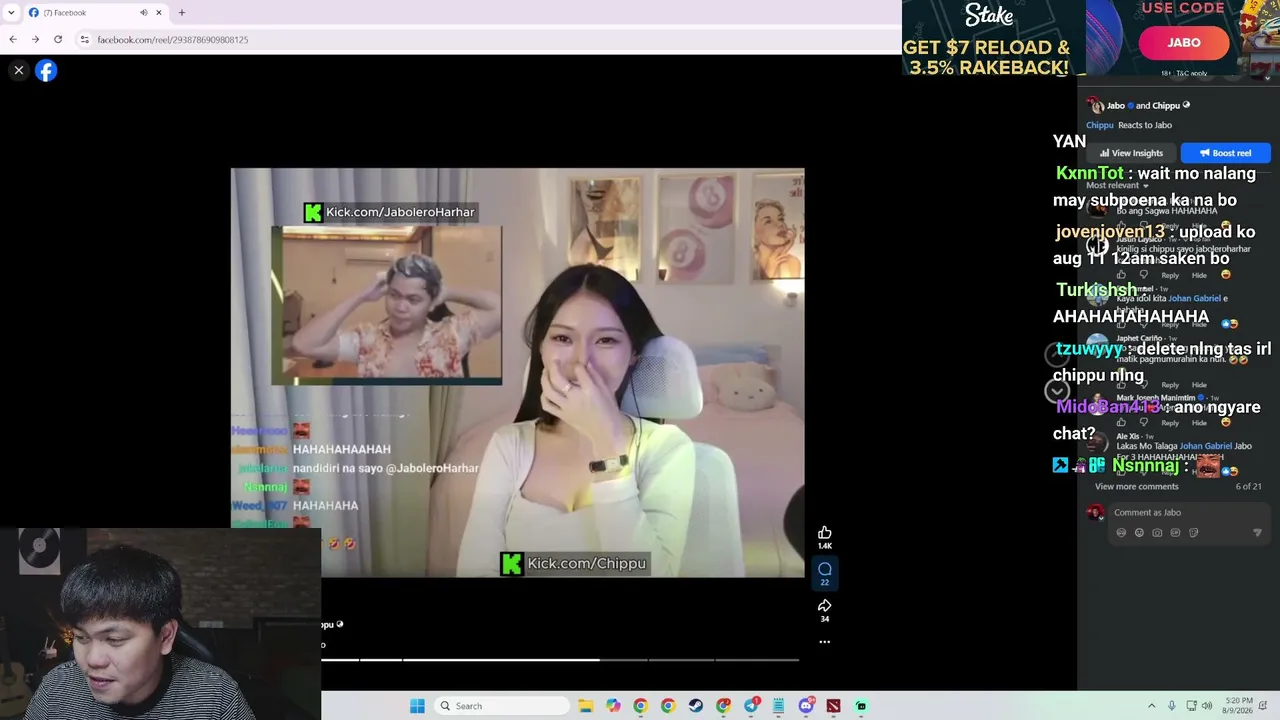The image size is (1280, 720).
Task: Add a sticker to the comment
Action: [1193, 533]
